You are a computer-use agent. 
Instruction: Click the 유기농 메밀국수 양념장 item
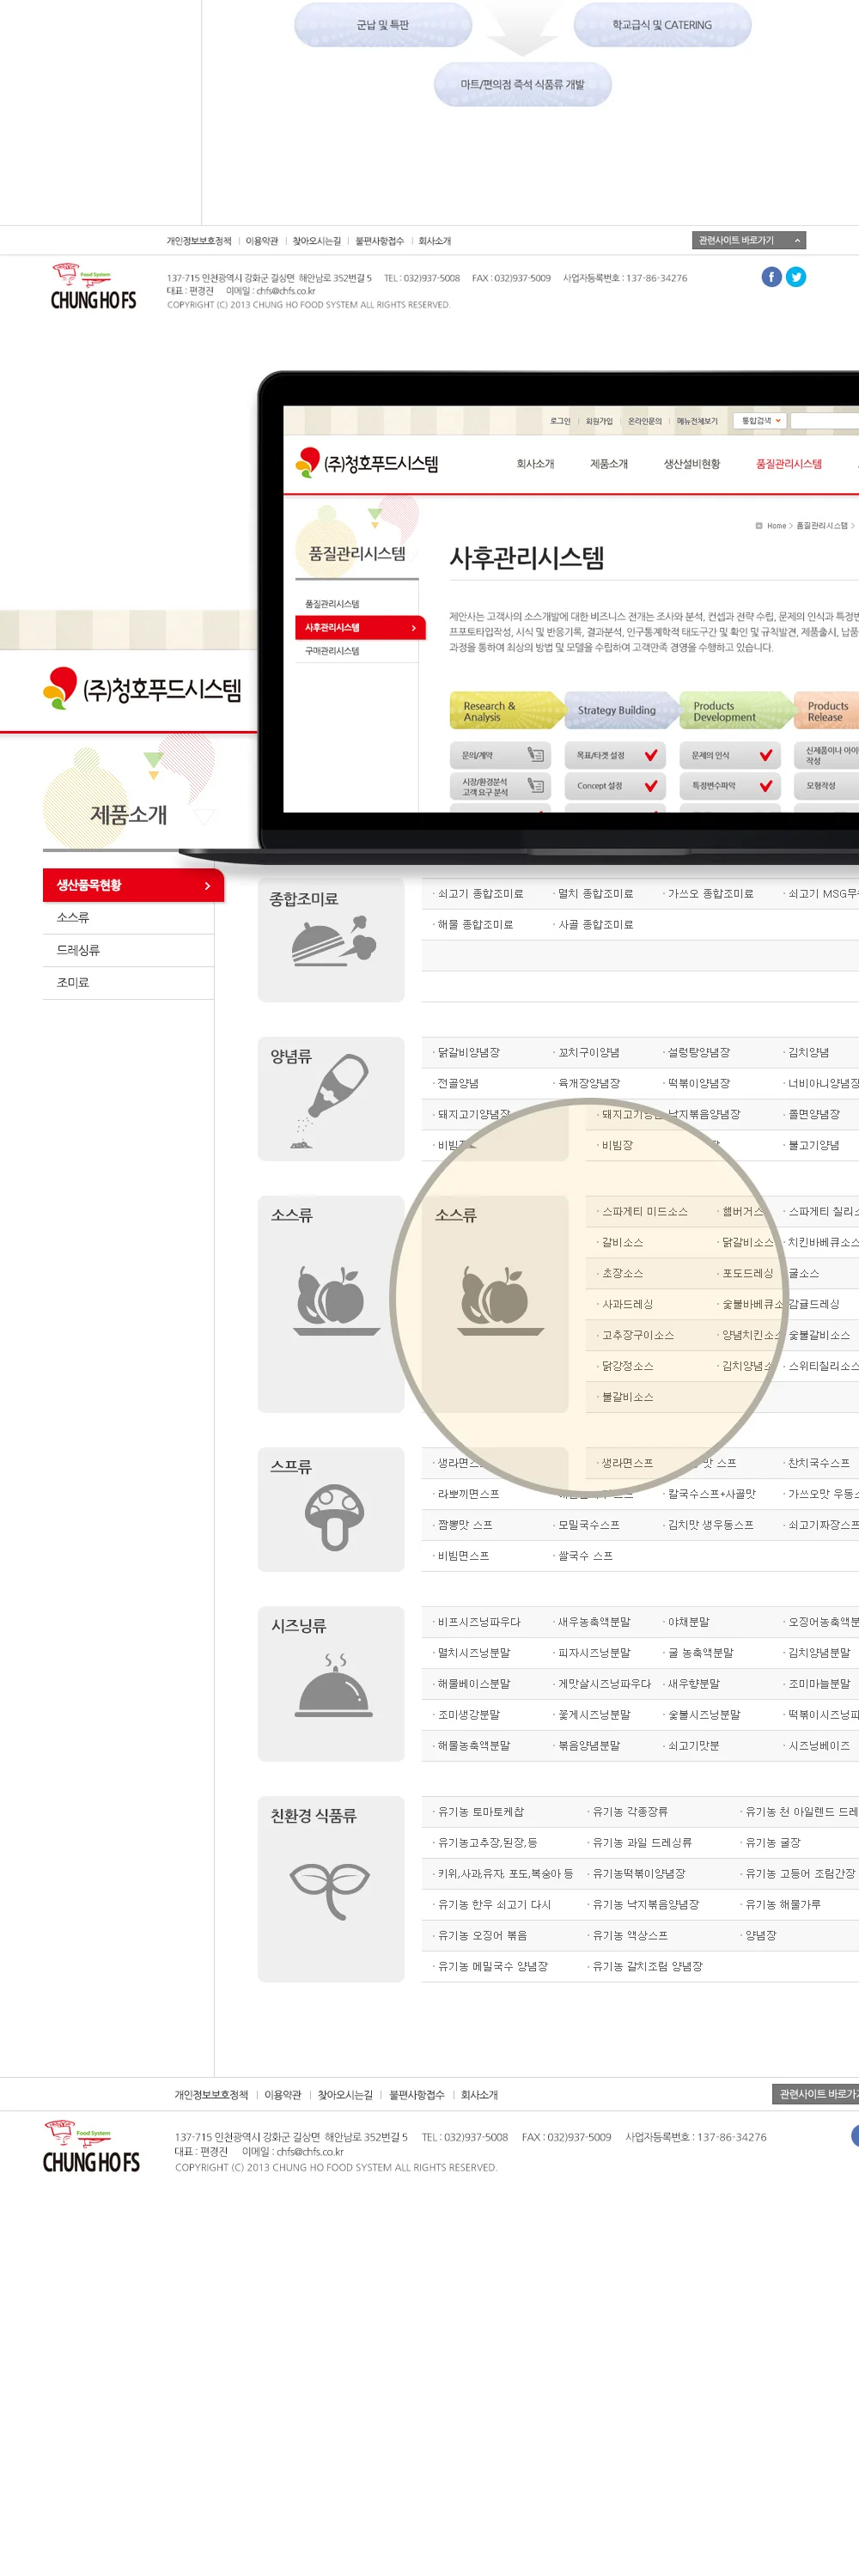[x=492, y=1966]
